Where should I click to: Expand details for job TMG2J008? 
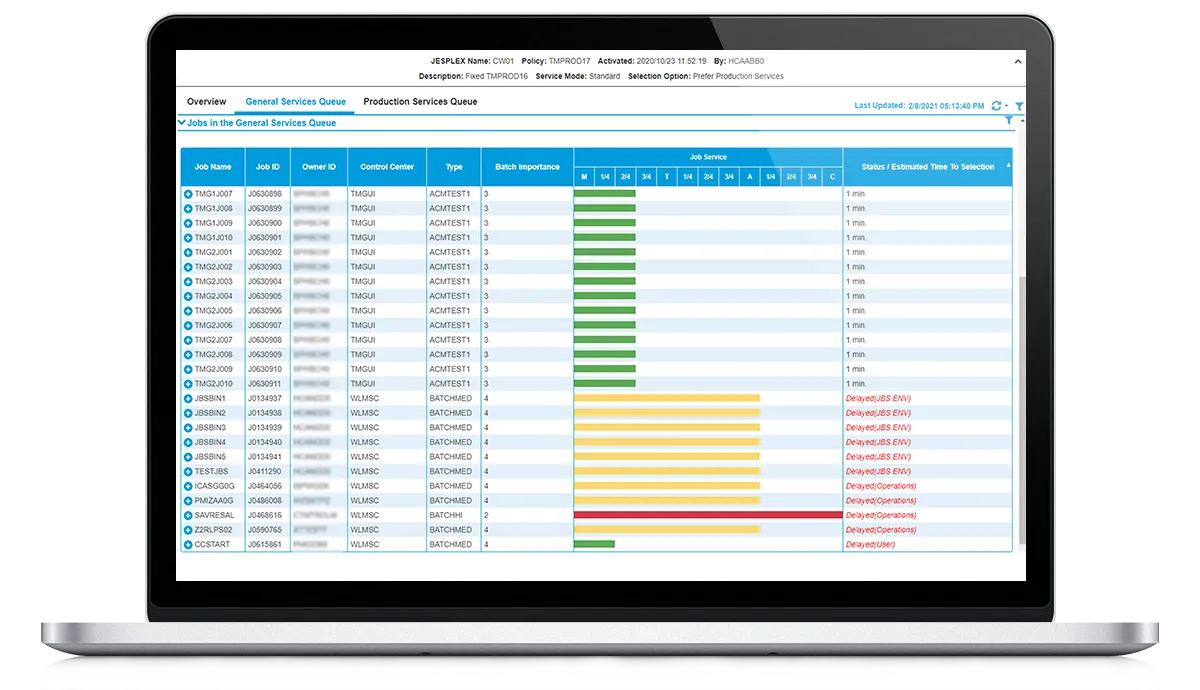pyautogui.click(x=188, y=354)
